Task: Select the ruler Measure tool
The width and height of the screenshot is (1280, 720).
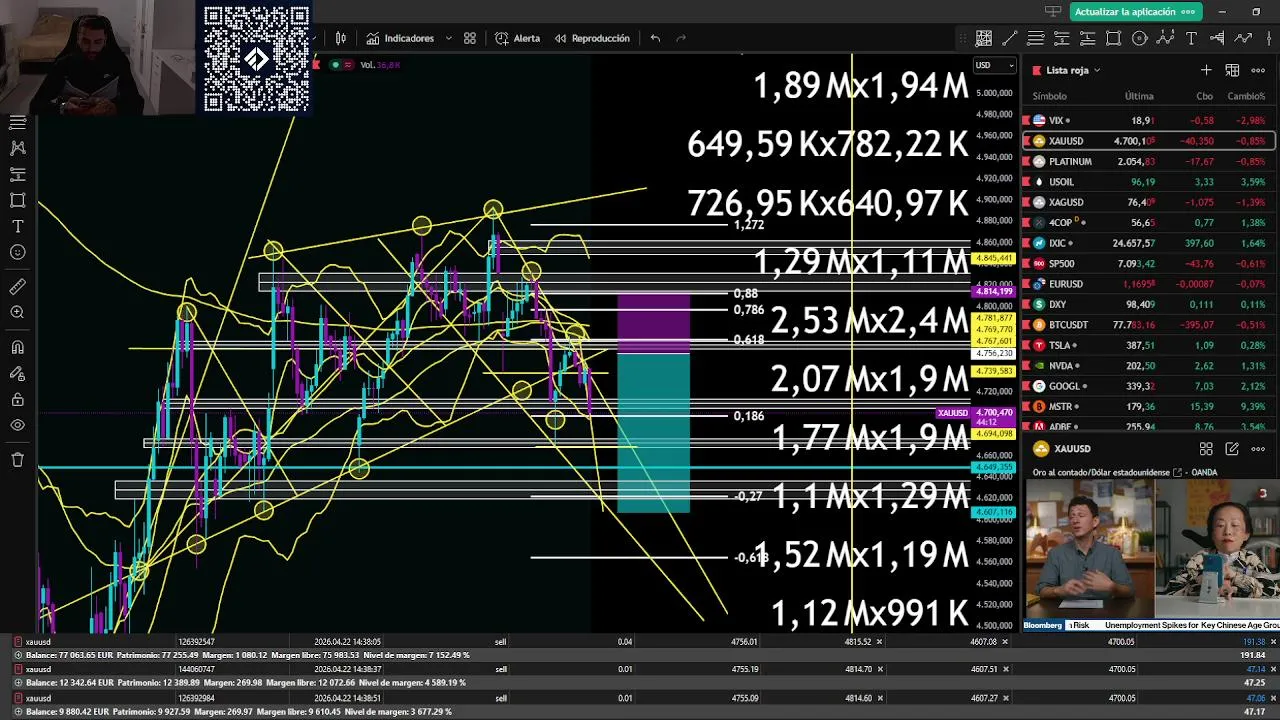Action: coord(17,287)
